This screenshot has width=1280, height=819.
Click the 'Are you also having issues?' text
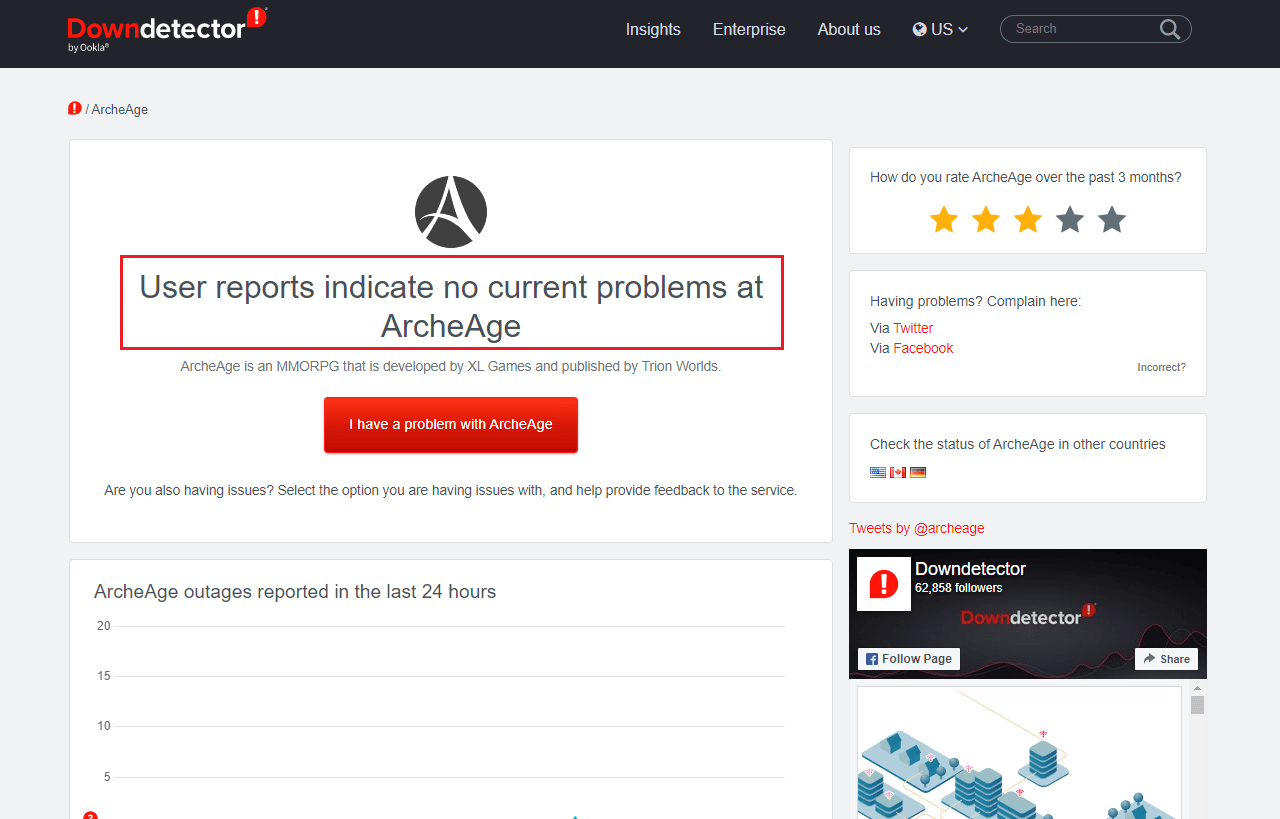[x=451, y=490]
